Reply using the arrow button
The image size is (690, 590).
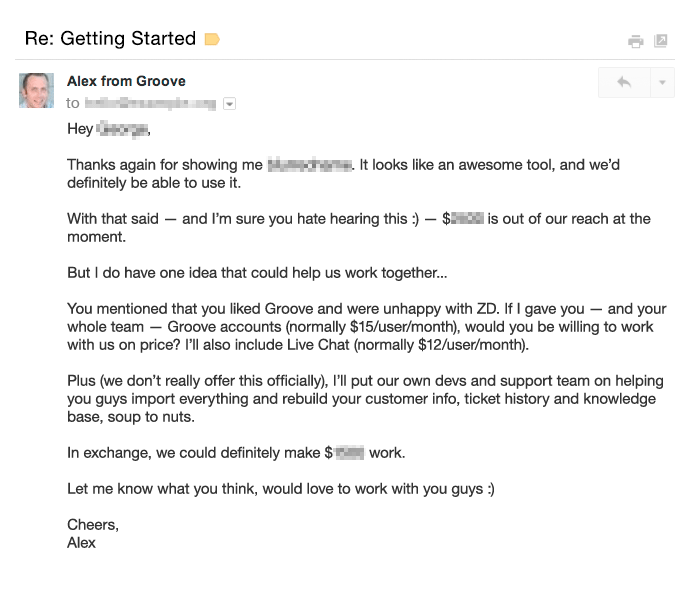point(624,82)
